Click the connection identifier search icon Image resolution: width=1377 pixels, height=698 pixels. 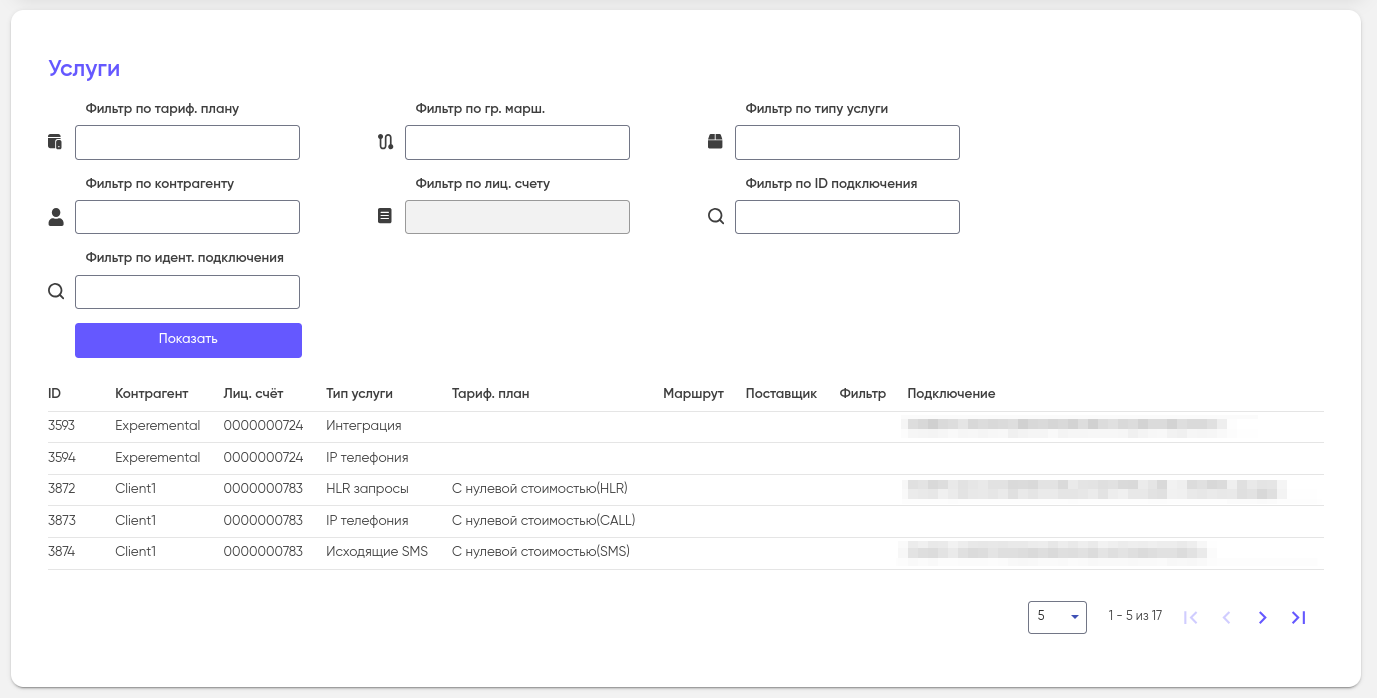click(x=56, y=292)
